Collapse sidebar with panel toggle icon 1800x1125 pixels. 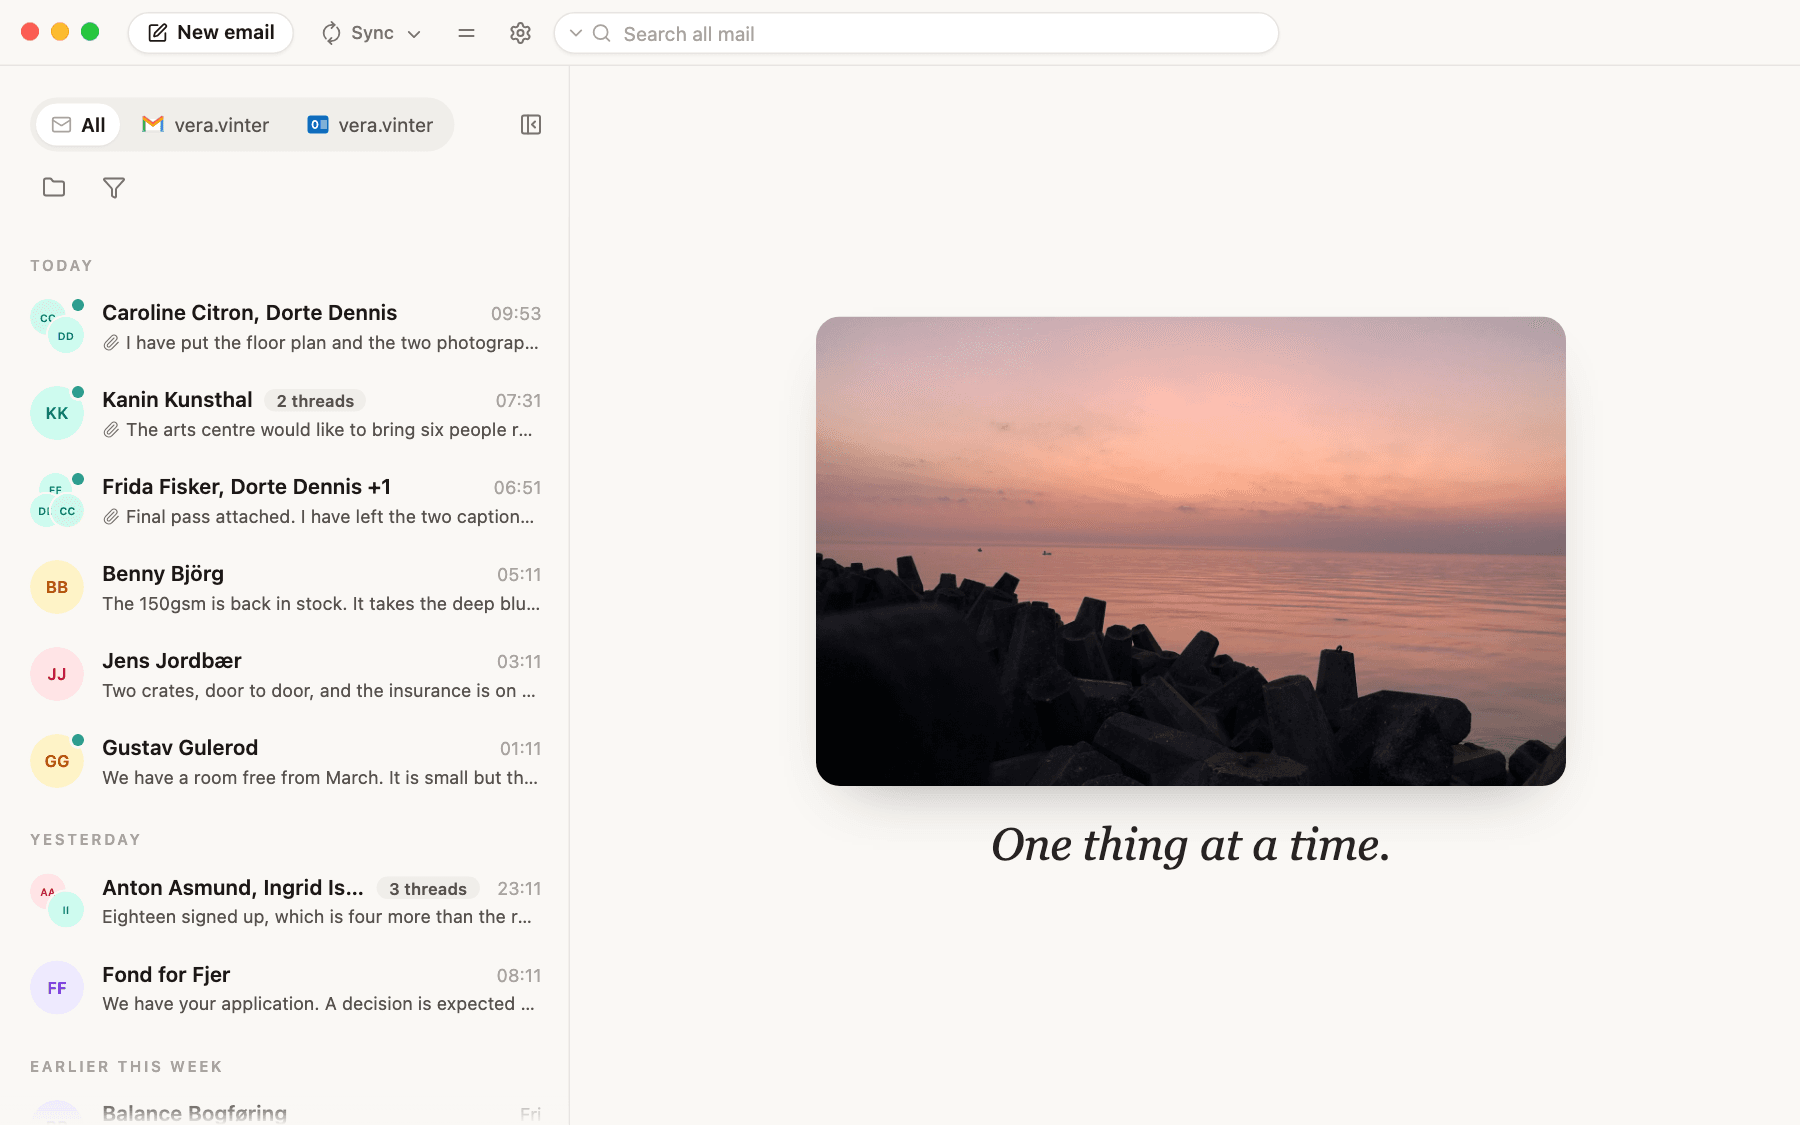click(x=531, y=125)
